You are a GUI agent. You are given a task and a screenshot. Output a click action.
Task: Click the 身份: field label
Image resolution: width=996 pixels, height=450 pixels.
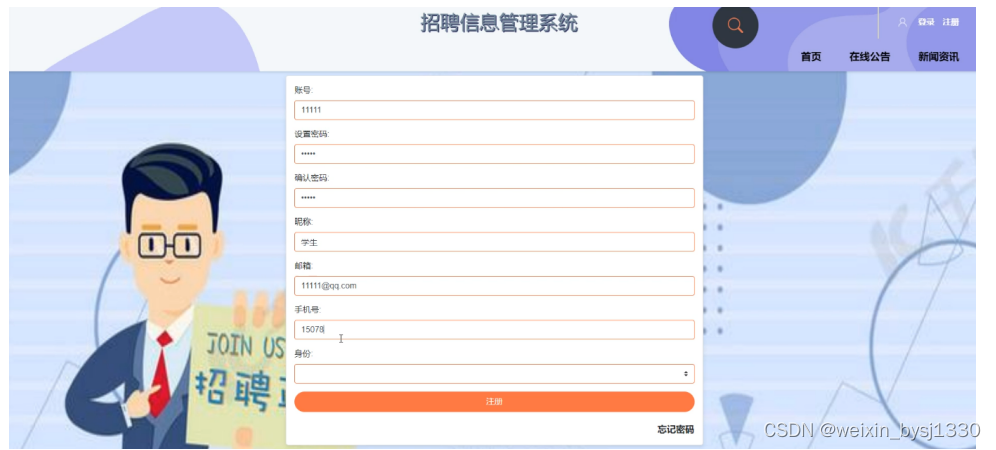click(x=304, y=354)
